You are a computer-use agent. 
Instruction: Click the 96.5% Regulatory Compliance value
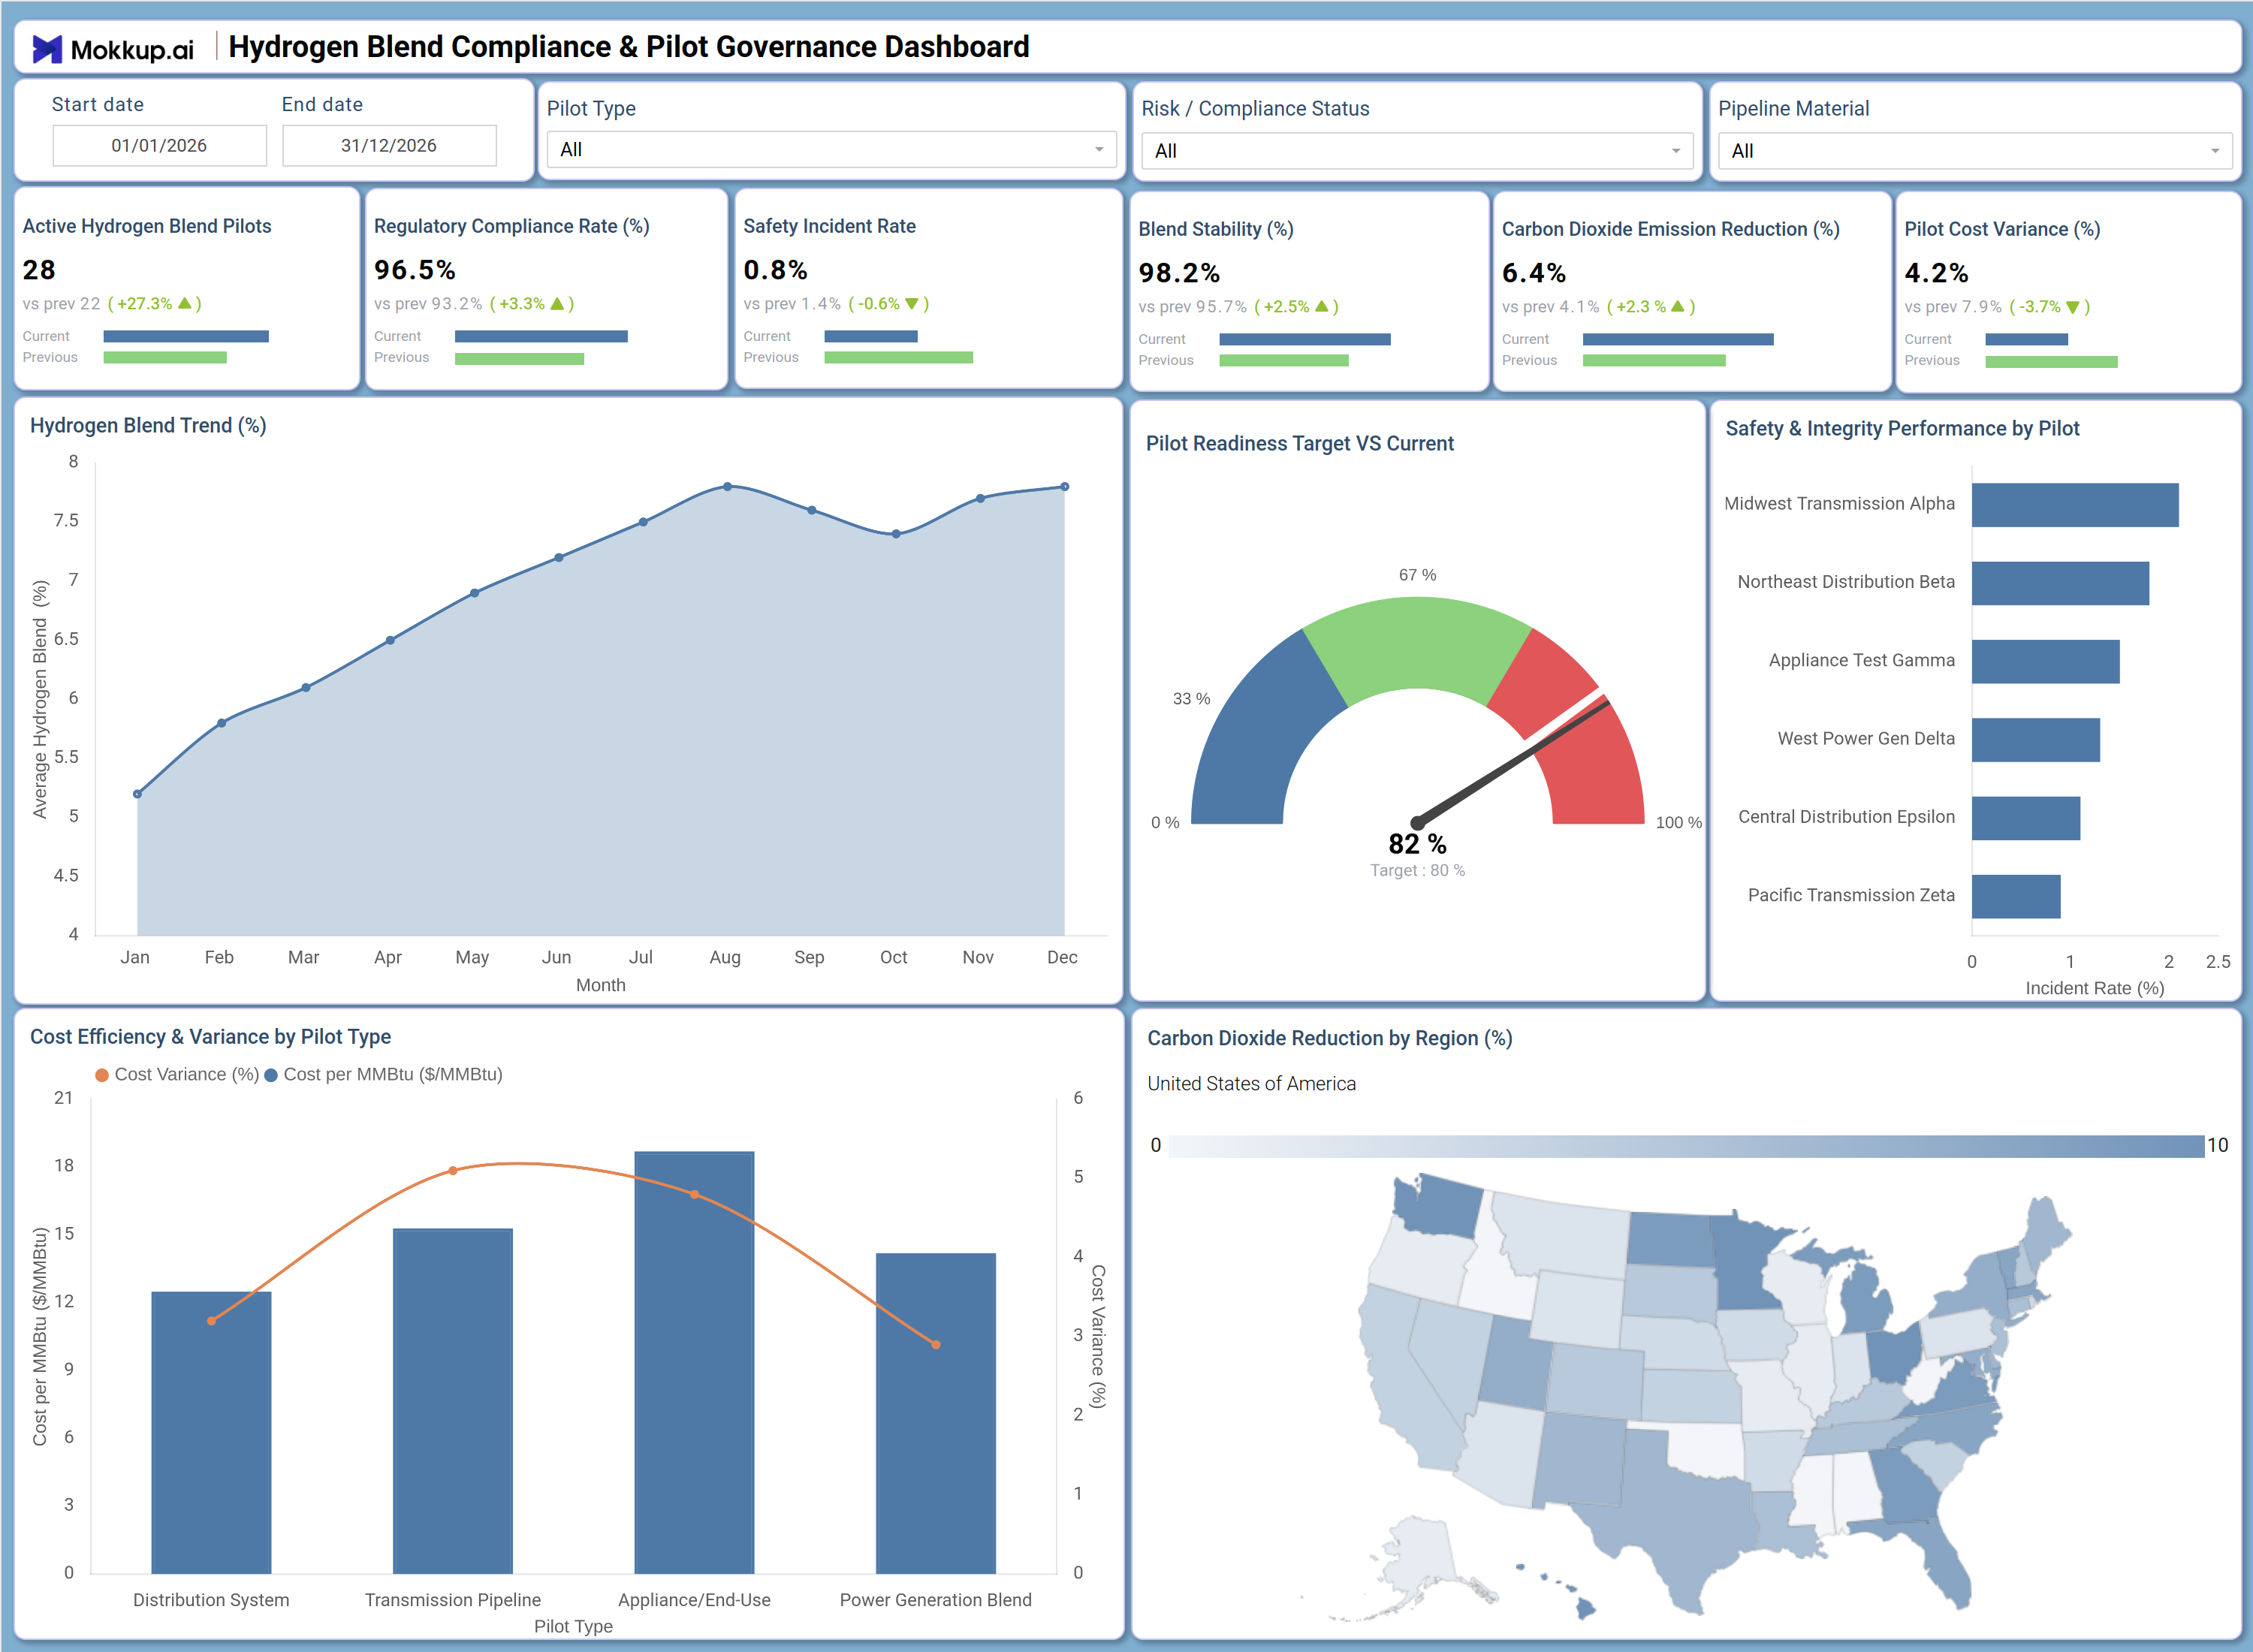414,270
